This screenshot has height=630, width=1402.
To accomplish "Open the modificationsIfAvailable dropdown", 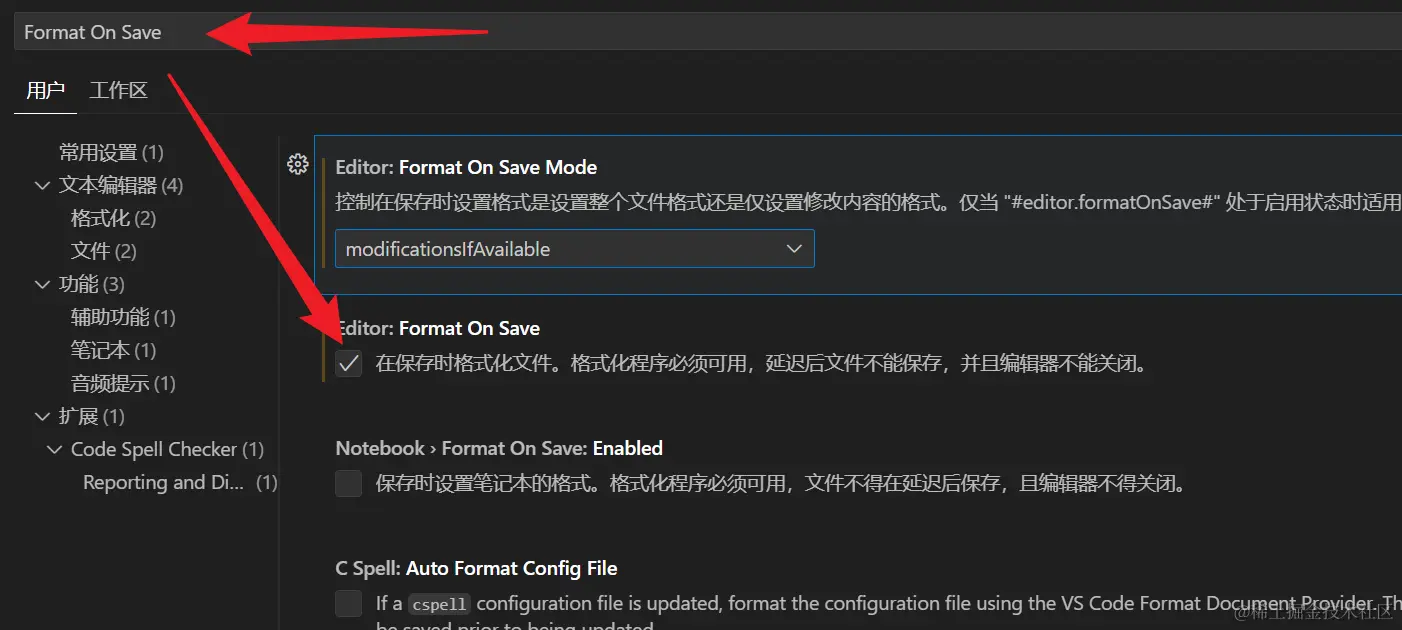I will [x=574, y=249].
